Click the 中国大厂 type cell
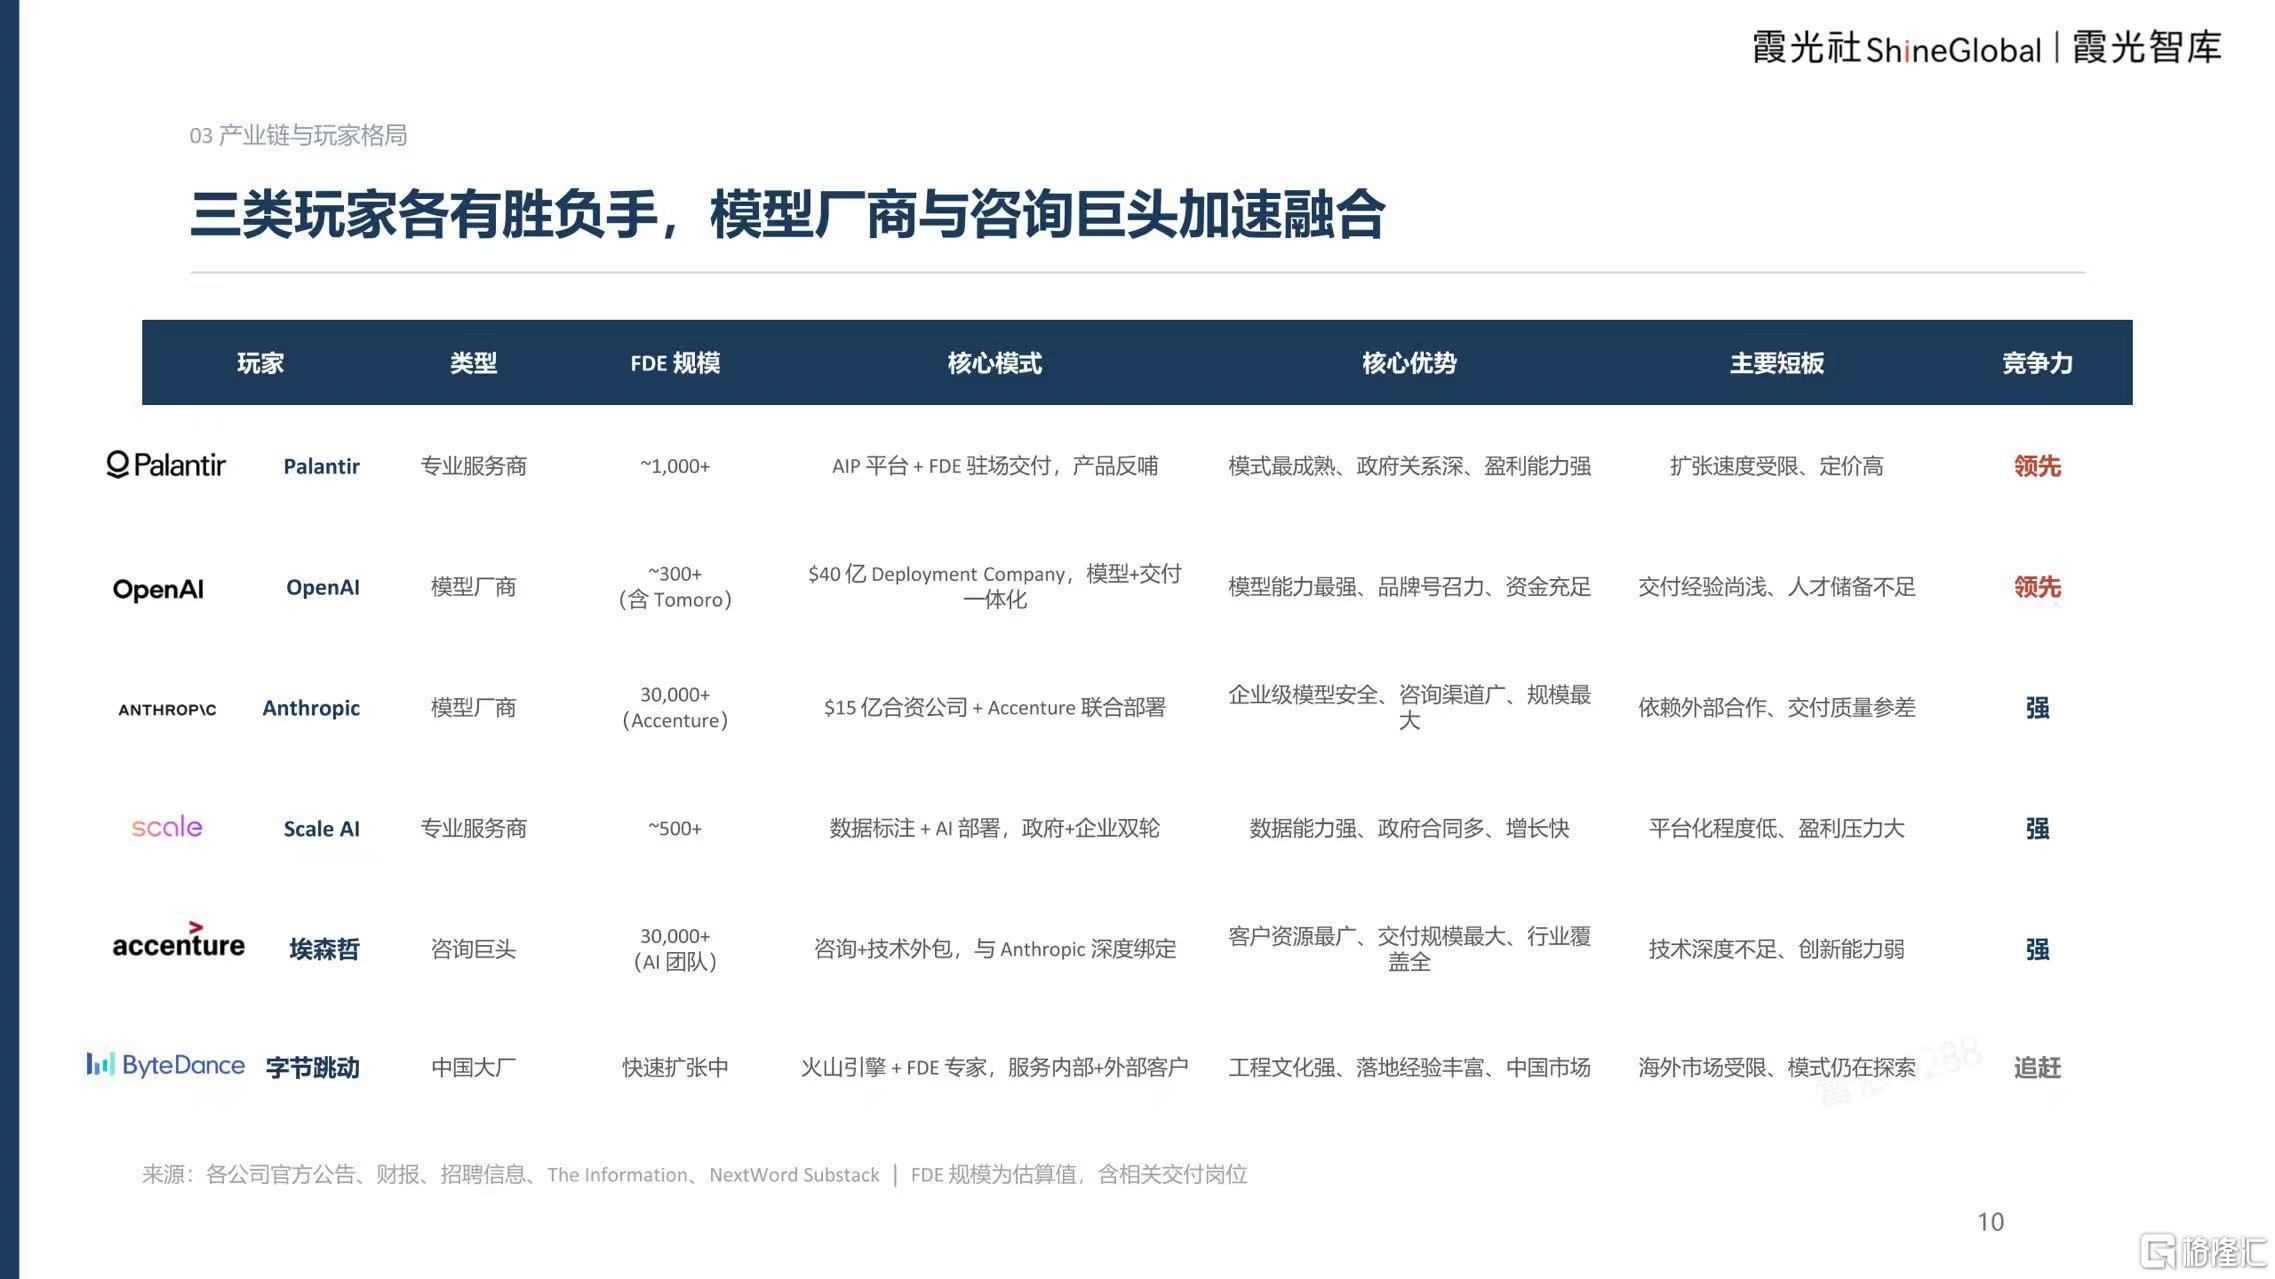 (473, 1068)
